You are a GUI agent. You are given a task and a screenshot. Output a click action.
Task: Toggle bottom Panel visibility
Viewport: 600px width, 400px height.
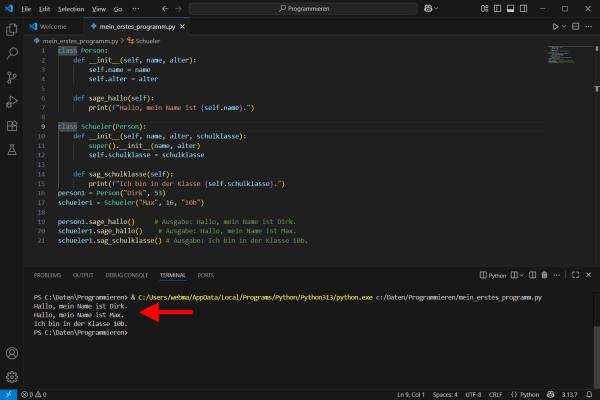[510, 8]
